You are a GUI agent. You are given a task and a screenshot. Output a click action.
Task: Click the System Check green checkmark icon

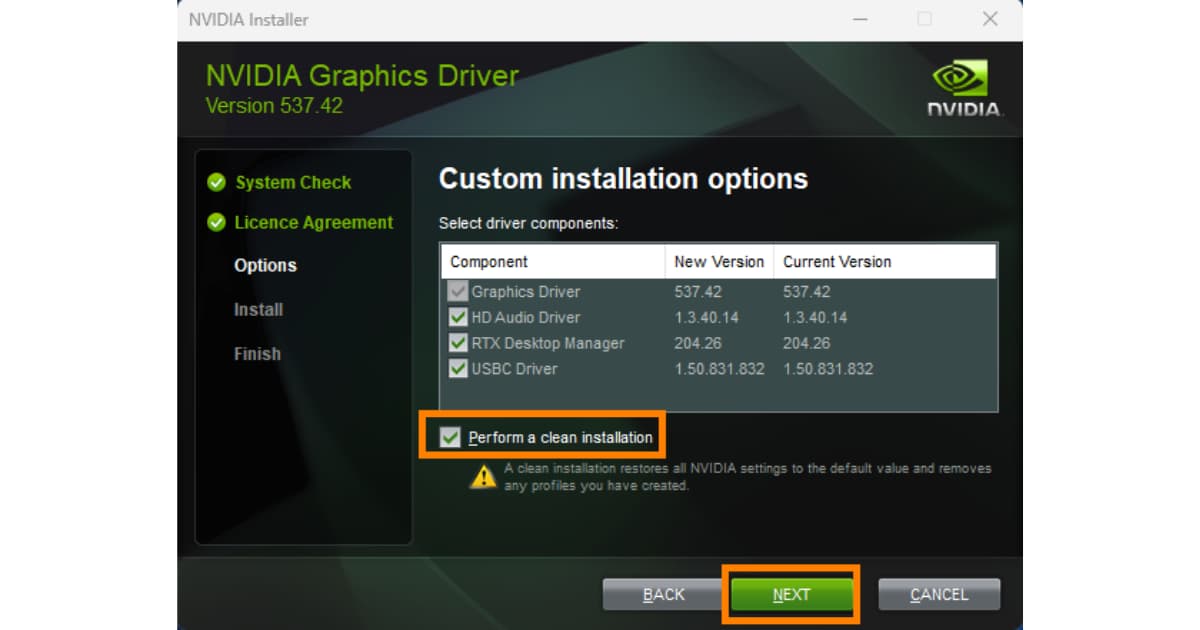coord(216,183)
